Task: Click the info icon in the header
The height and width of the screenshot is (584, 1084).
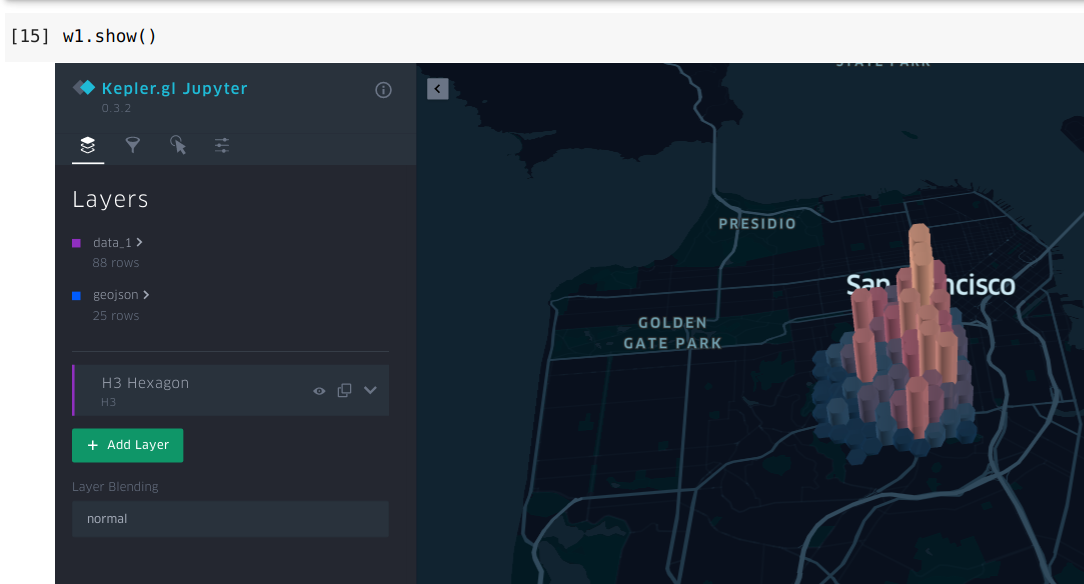Action: [x=383, y=89]
